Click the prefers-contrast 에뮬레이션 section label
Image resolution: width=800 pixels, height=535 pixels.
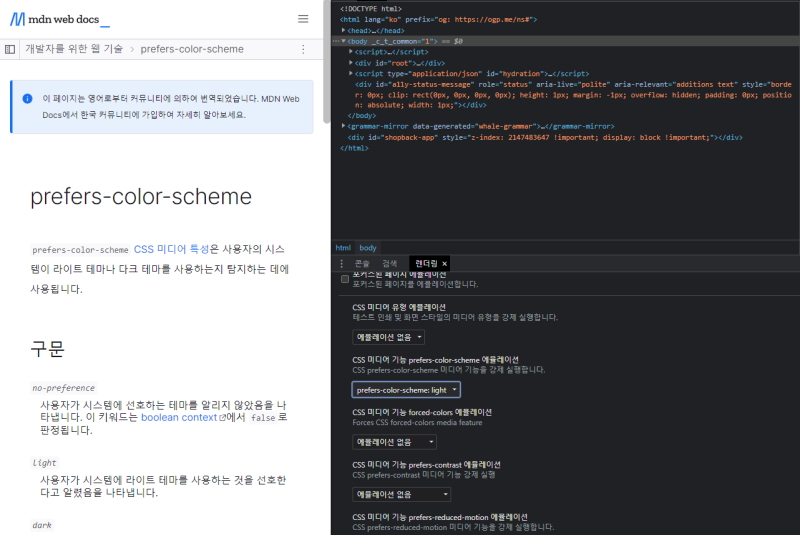(x=427, y=465)
